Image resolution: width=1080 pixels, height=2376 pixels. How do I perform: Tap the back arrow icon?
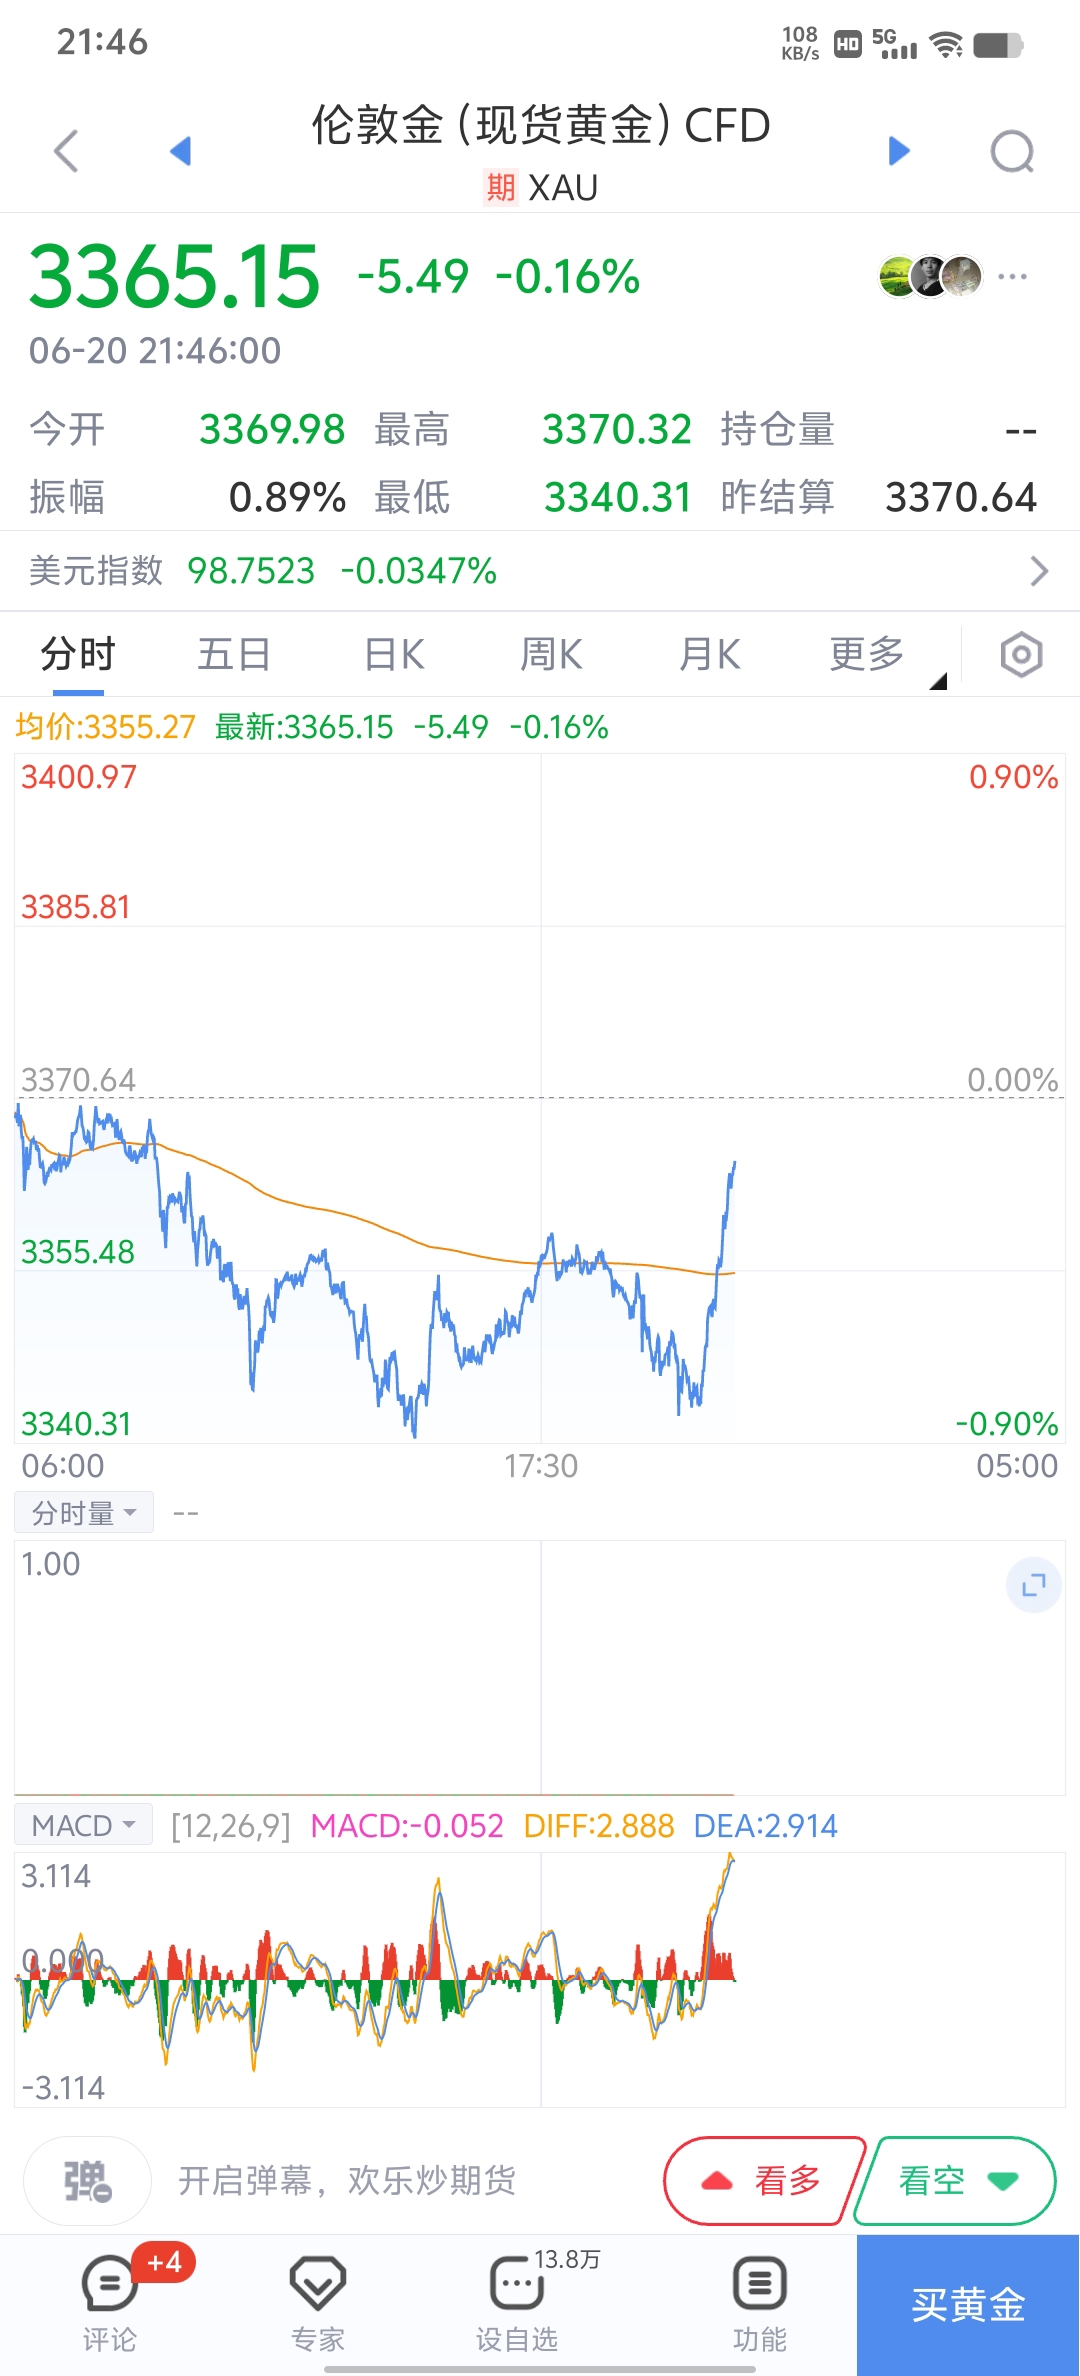(x=66, y=151)
